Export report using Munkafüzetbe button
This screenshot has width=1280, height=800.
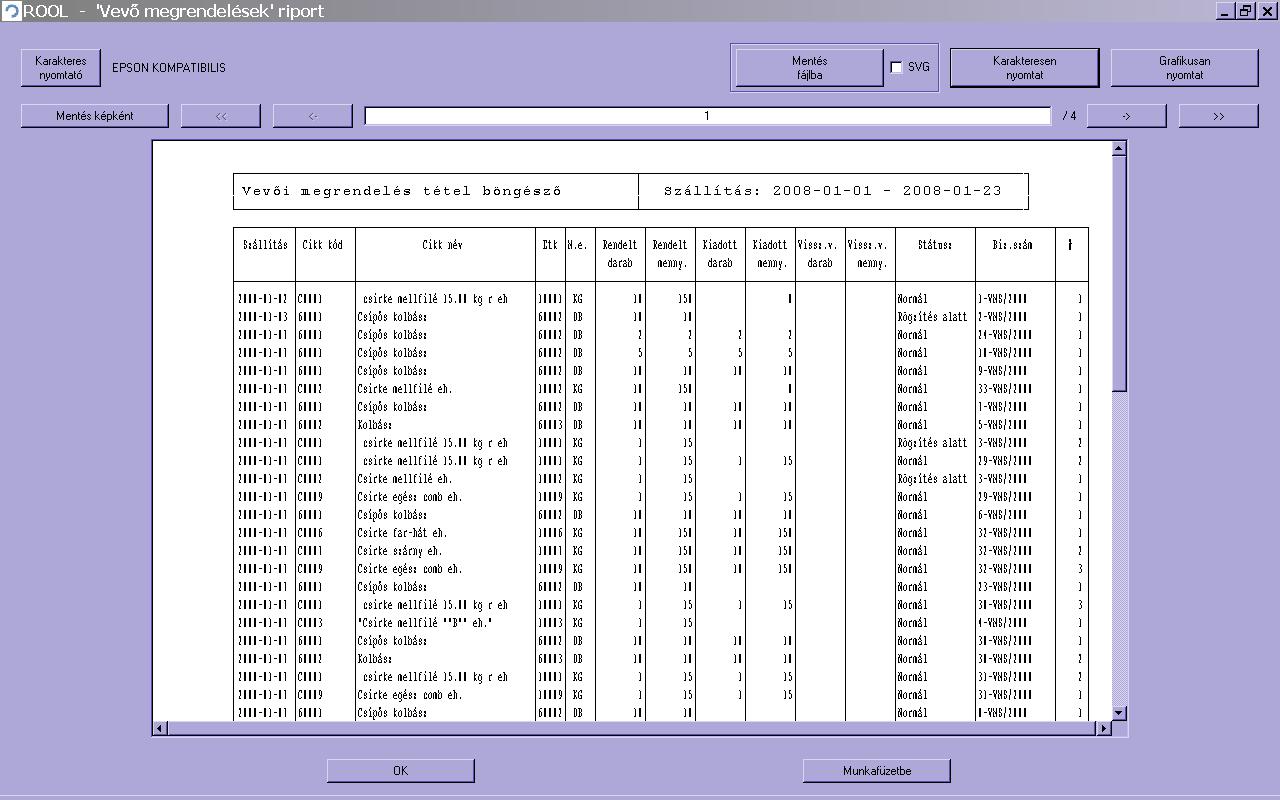click(876, 771)
